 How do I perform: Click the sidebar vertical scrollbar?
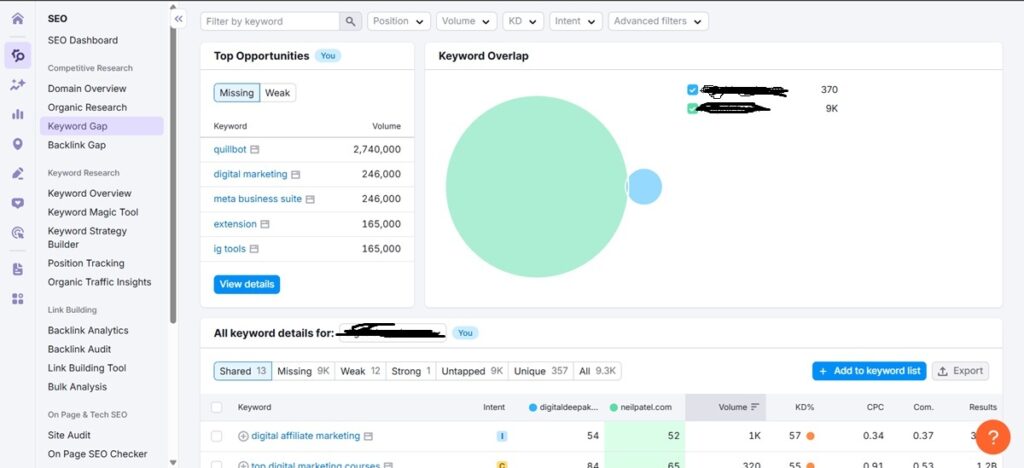pyautogui.click(x=173, y=166)
